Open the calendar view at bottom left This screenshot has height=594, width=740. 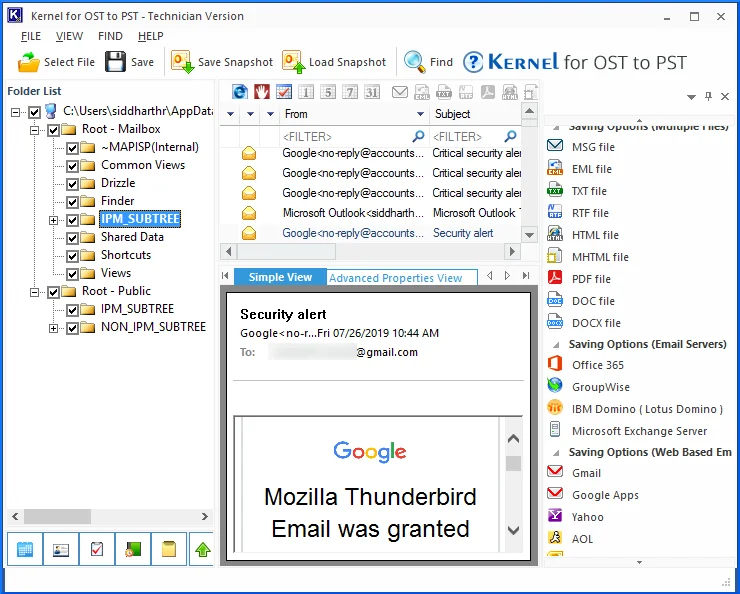point(25,549)
